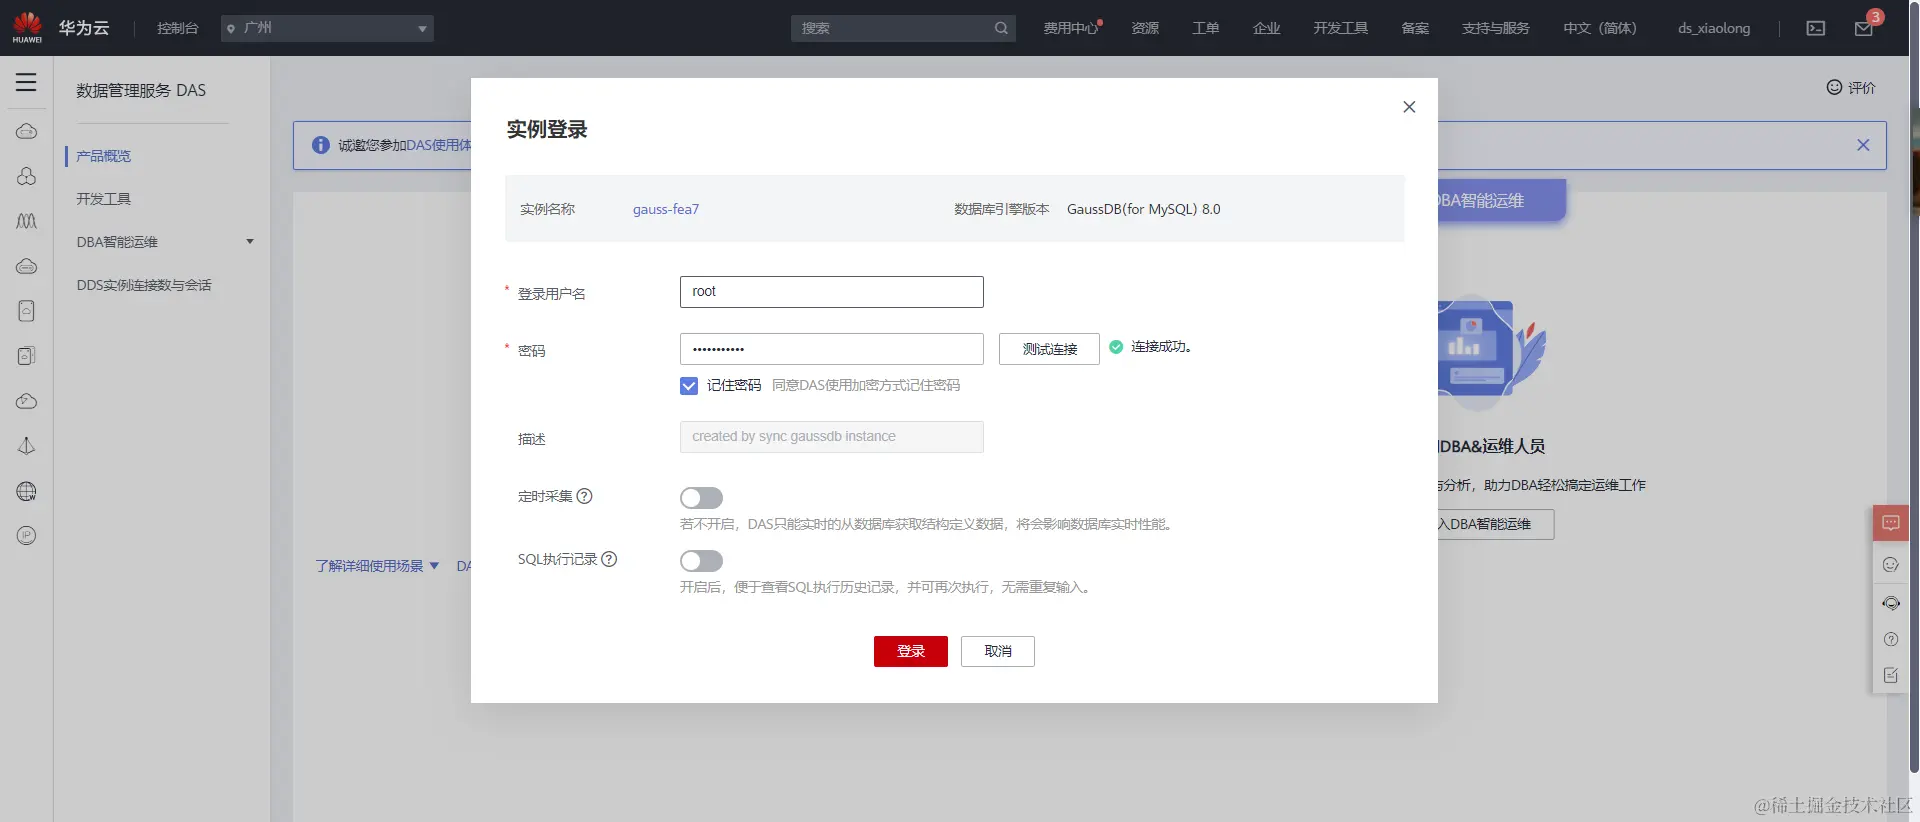Open the gauss-fea7 instance link
The width and height of the screenshot is (1920, 822).
coord(666,209)
